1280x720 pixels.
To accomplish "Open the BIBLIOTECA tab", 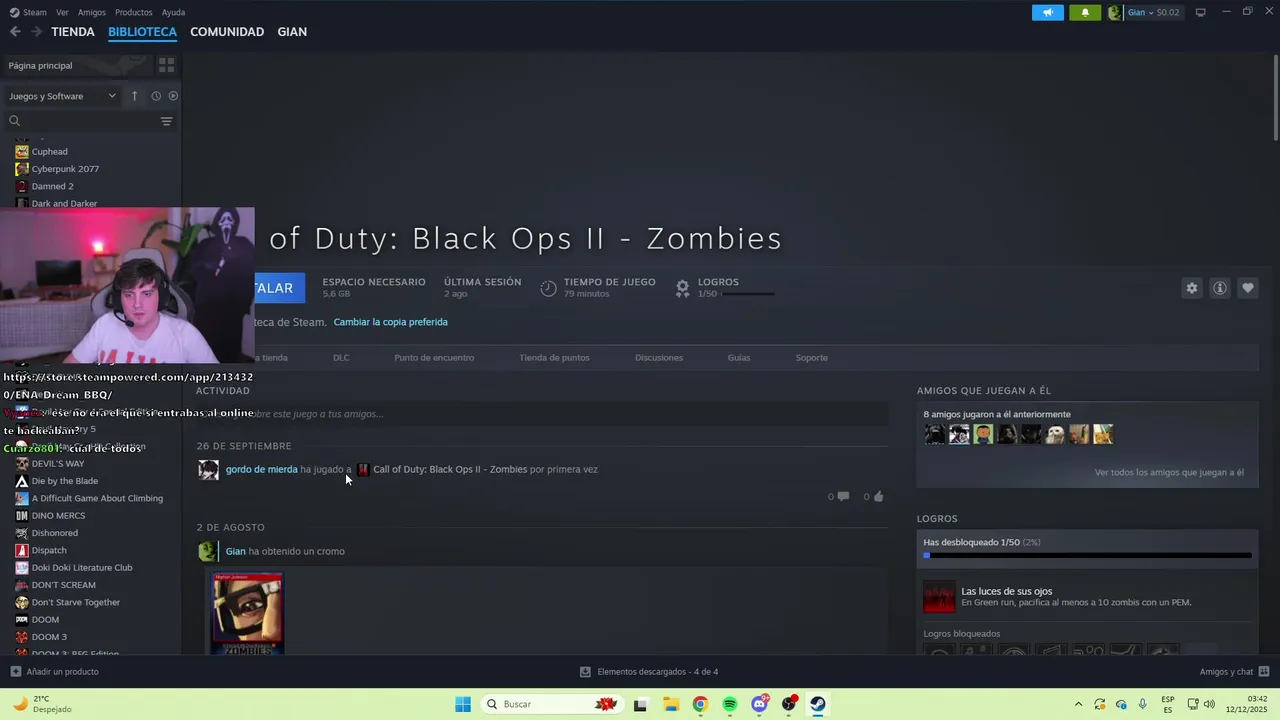I will click(x=142, y=32).
